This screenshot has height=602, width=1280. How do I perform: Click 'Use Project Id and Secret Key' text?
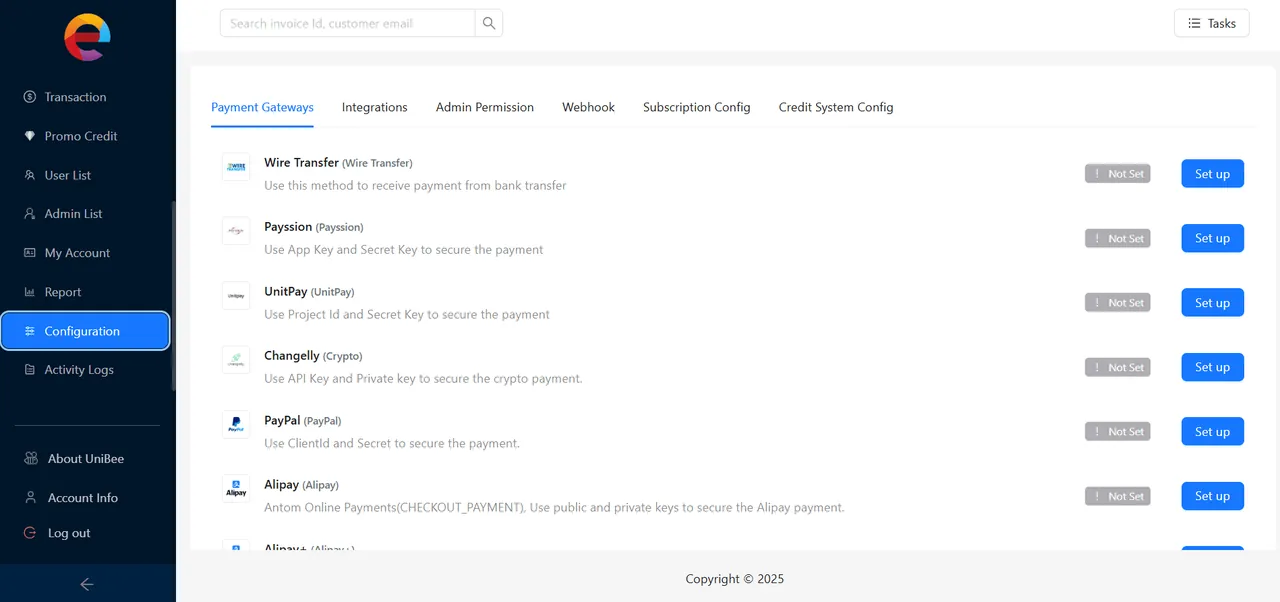407,314
